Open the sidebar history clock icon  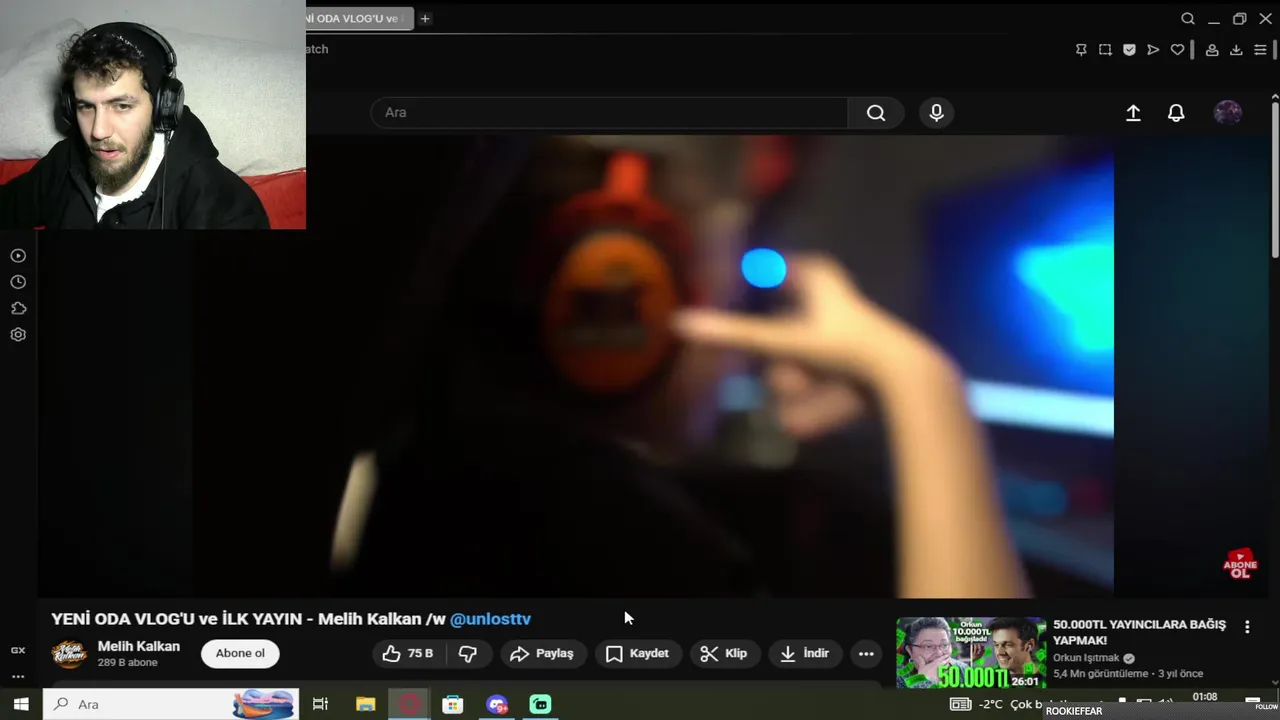pyautogui.click(x=18, y=283)
